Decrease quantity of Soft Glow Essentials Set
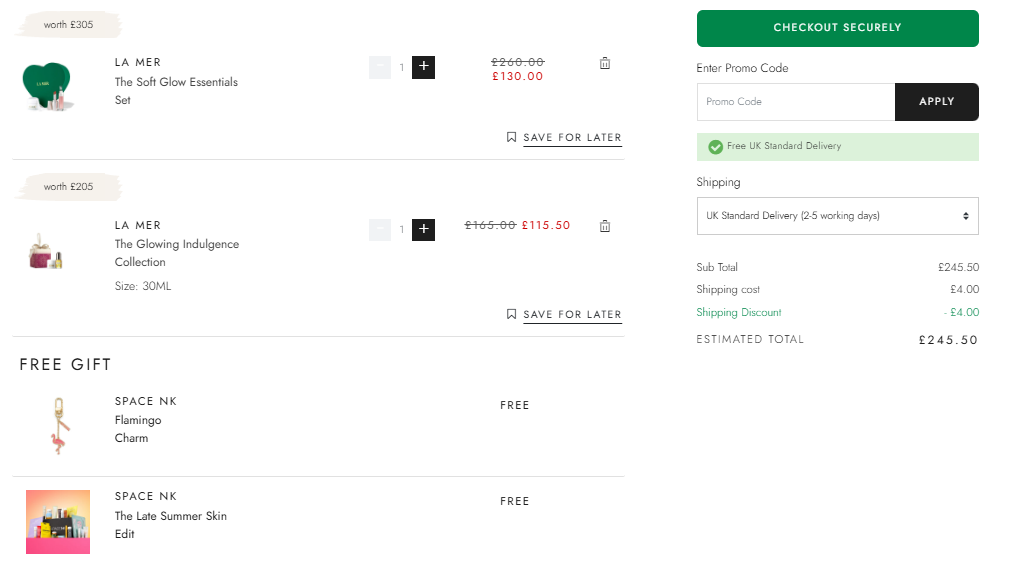The image size is (1013, 567). pyautogui.click(x=380, y=67)
